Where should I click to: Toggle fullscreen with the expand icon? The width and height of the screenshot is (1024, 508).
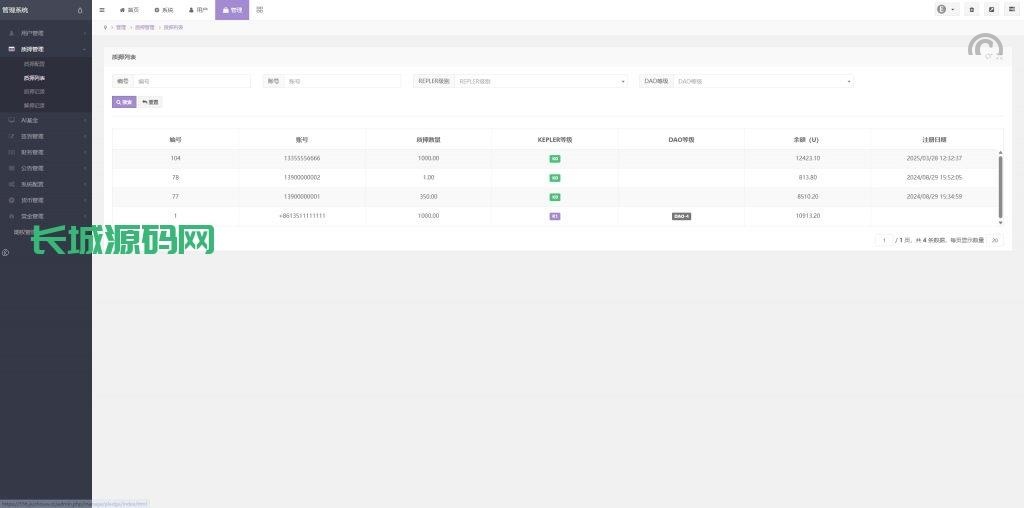click(991, 10)
